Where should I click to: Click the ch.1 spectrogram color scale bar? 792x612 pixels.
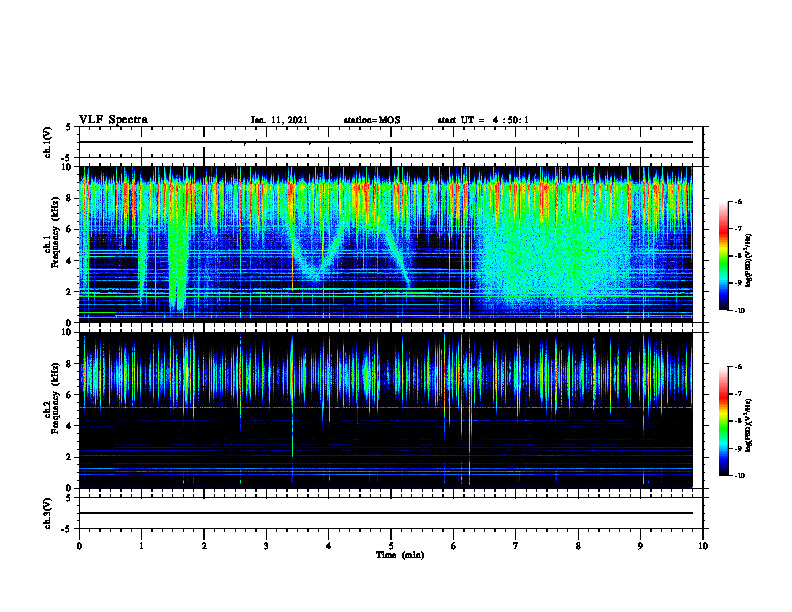click(x=723, y=256)
